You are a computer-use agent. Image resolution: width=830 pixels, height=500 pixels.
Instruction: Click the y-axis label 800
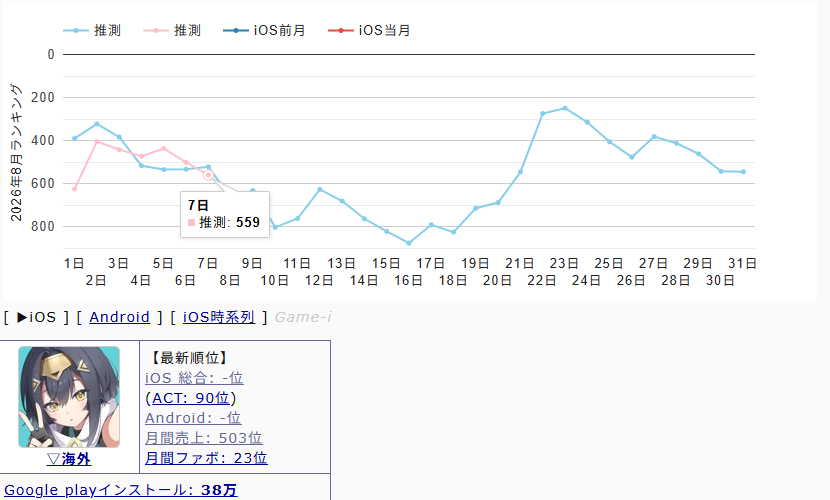click(43, 226)
